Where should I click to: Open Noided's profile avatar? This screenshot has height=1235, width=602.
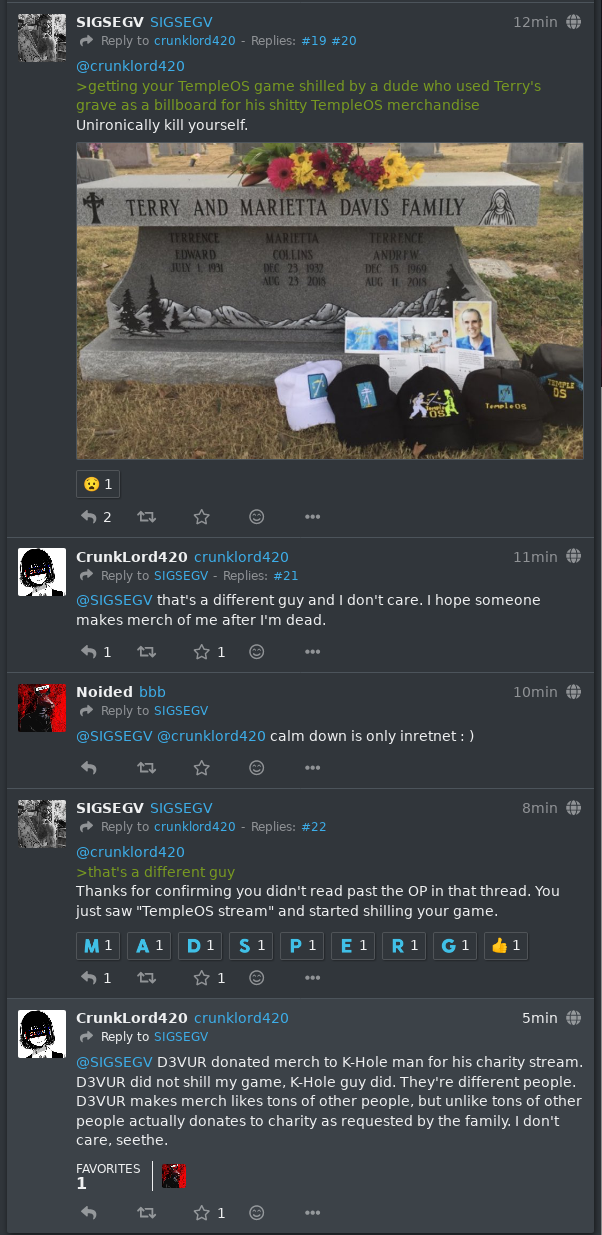42,708
